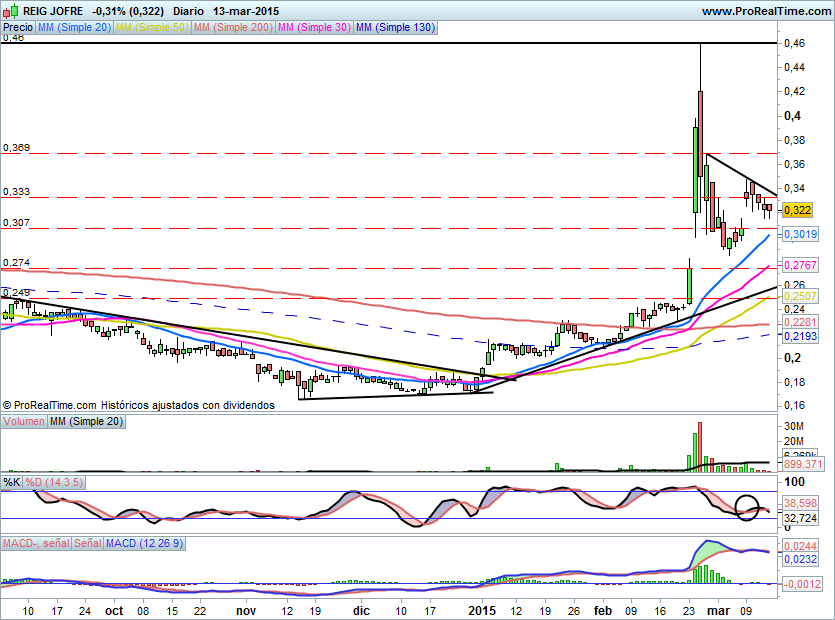Screen dimensions: 835x620
Task: Click the Señal label in MACD panel
Action: 88,543
